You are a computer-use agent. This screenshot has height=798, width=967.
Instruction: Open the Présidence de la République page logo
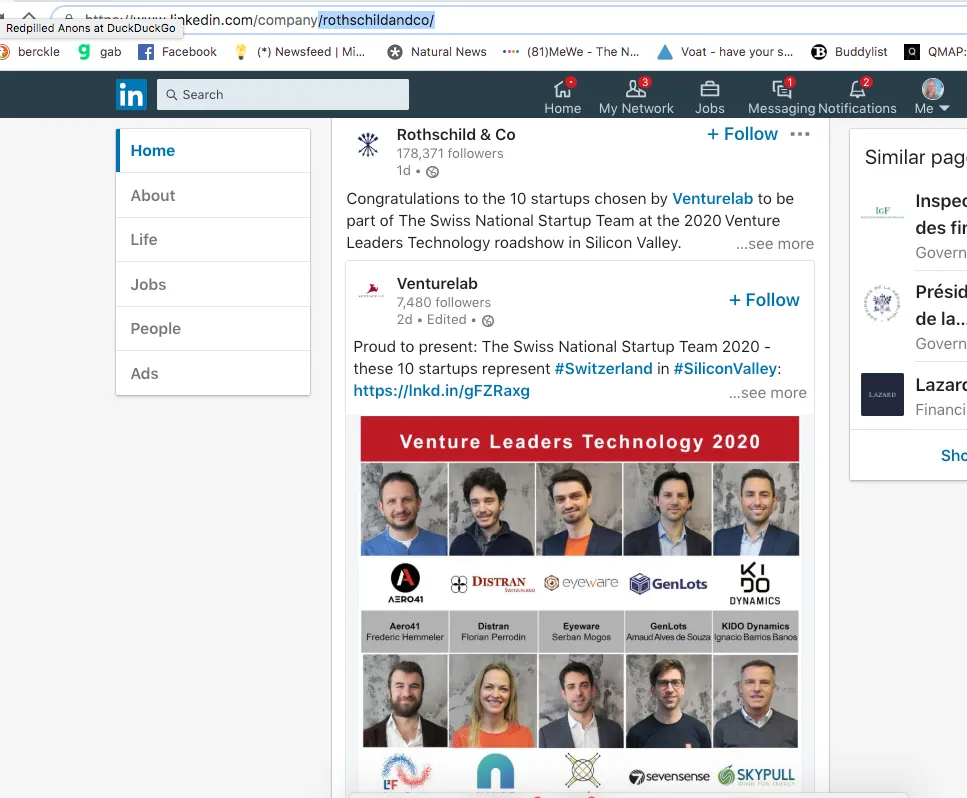point(883,303)
